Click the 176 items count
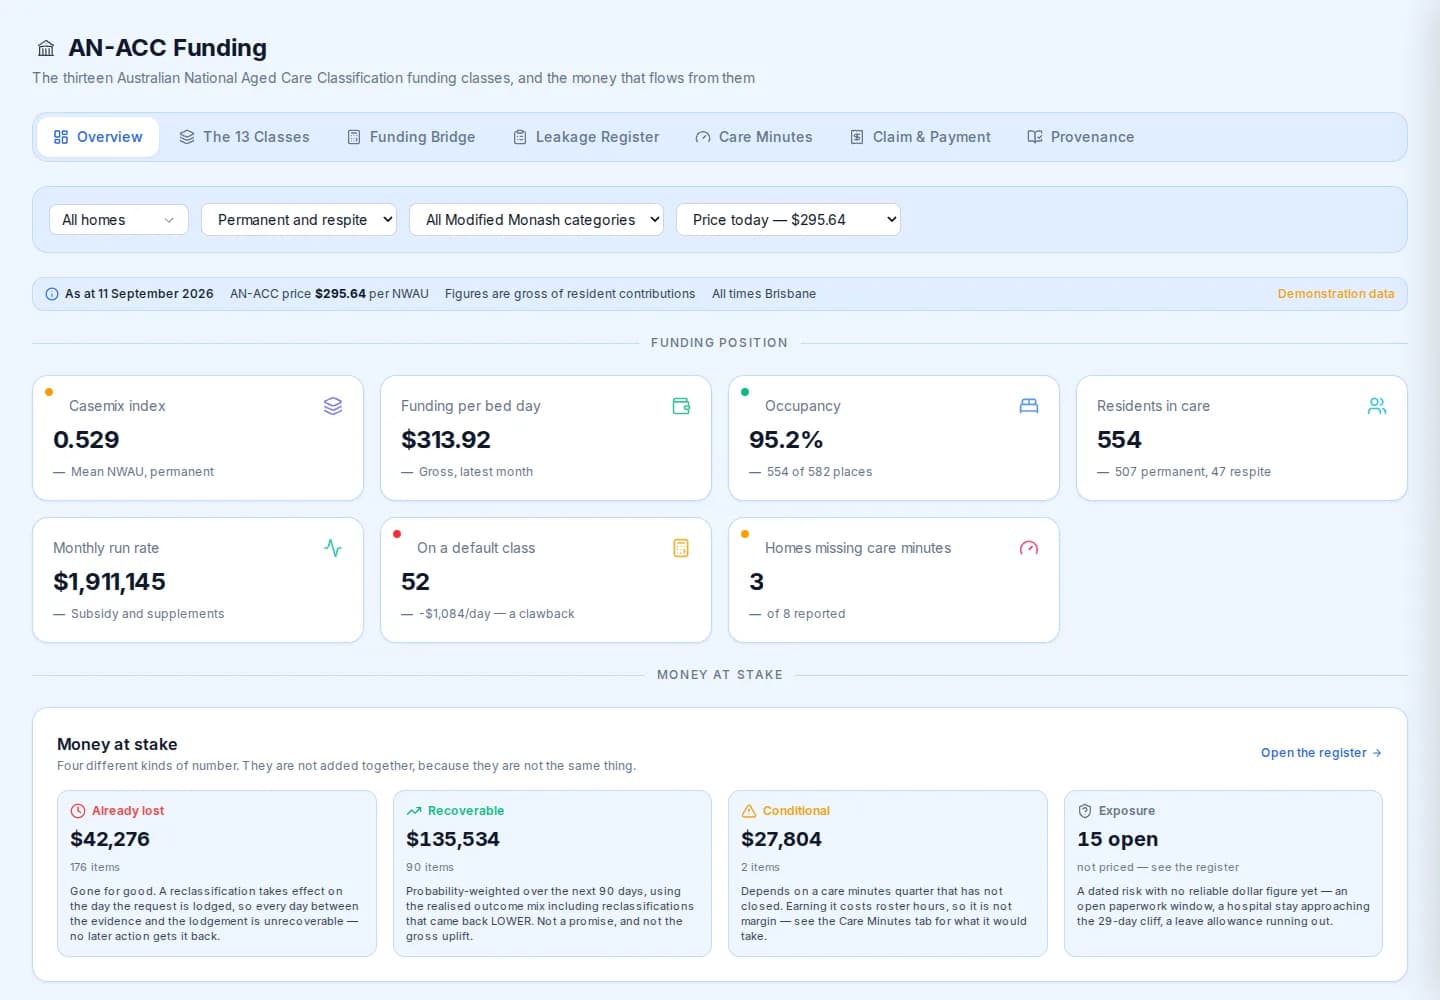The width and height of the screenshot is (1440, 1000). click(x=95, y=868)
